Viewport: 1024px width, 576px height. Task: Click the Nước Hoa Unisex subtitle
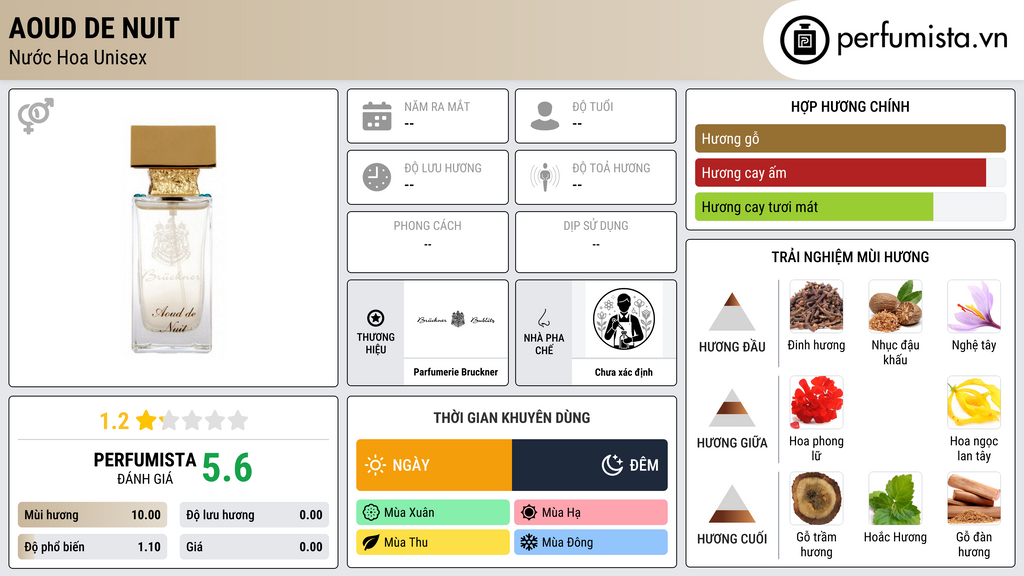[x=78, y=57]
